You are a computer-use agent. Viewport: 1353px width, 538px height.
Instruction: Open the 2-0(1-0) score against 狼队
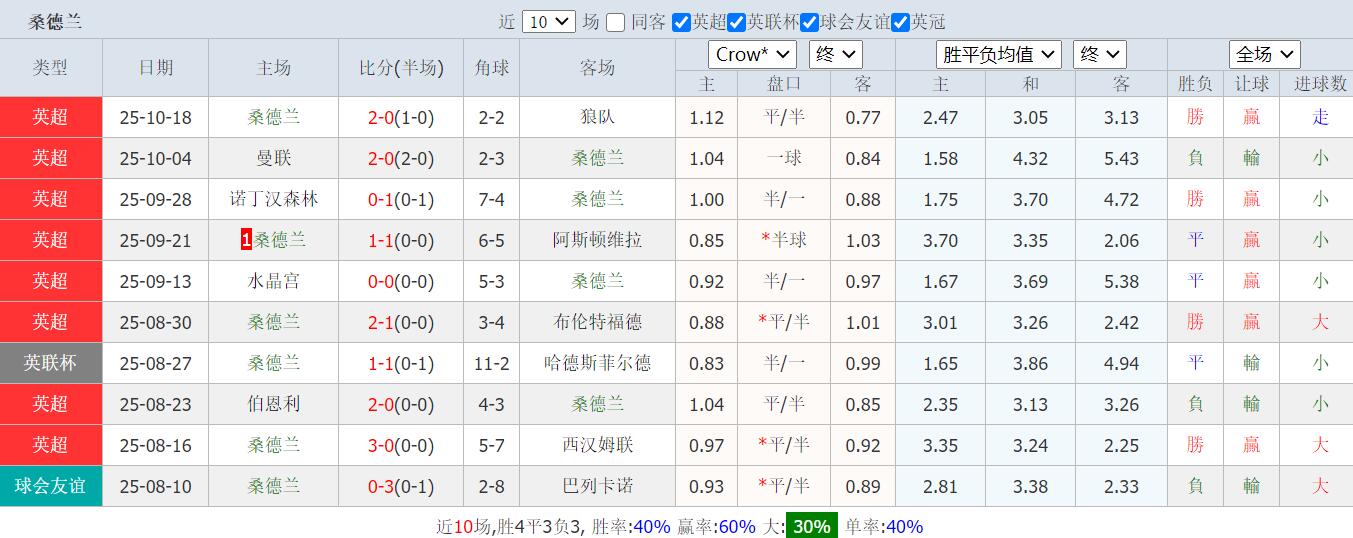pyautogui.click(x=401, y=117)
